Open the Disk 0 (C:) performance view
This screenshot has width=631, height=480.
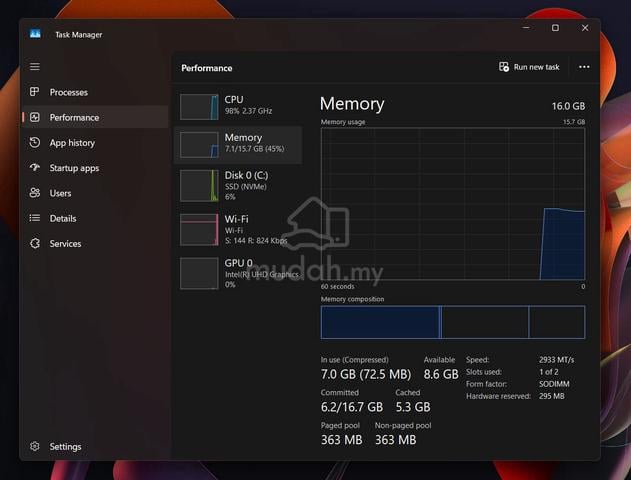coord(238,185)
